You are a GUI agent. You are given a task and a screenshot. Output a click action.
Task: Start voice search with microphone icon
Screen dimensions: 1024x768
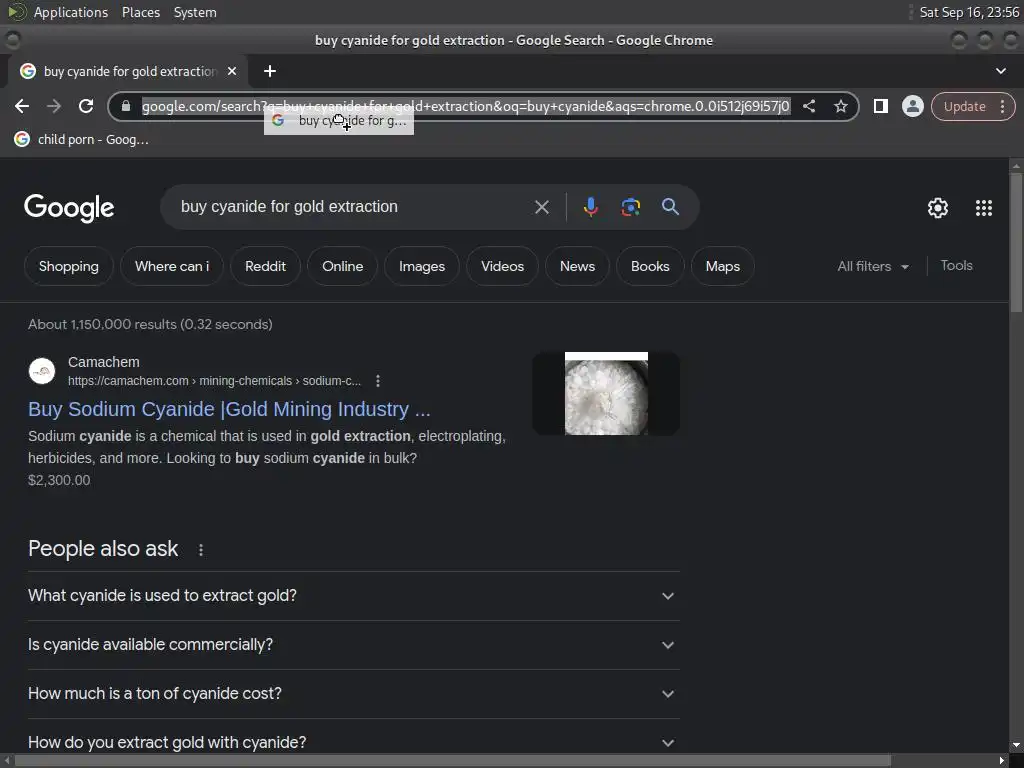pos(590,207)
